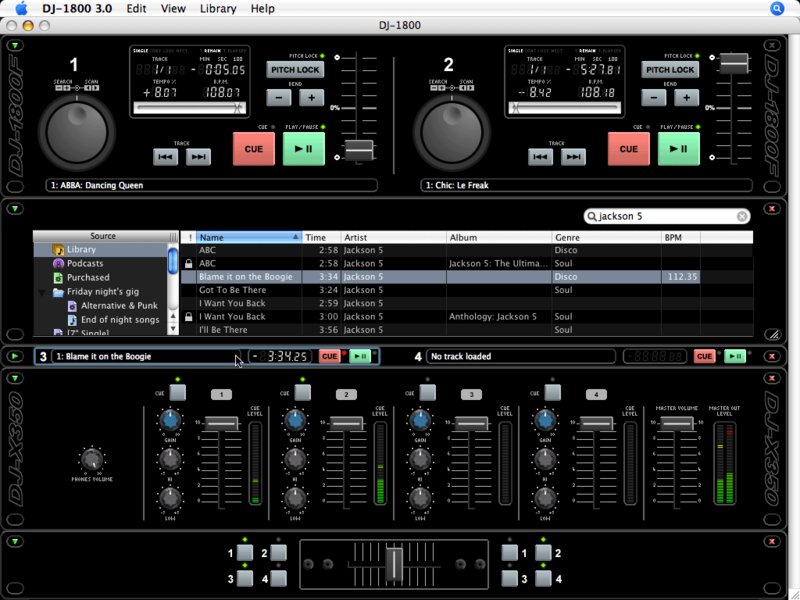This screenshot has width=800, height=600.
Task: Click Phones Volume knob on mixer
Action: (92, 459)
